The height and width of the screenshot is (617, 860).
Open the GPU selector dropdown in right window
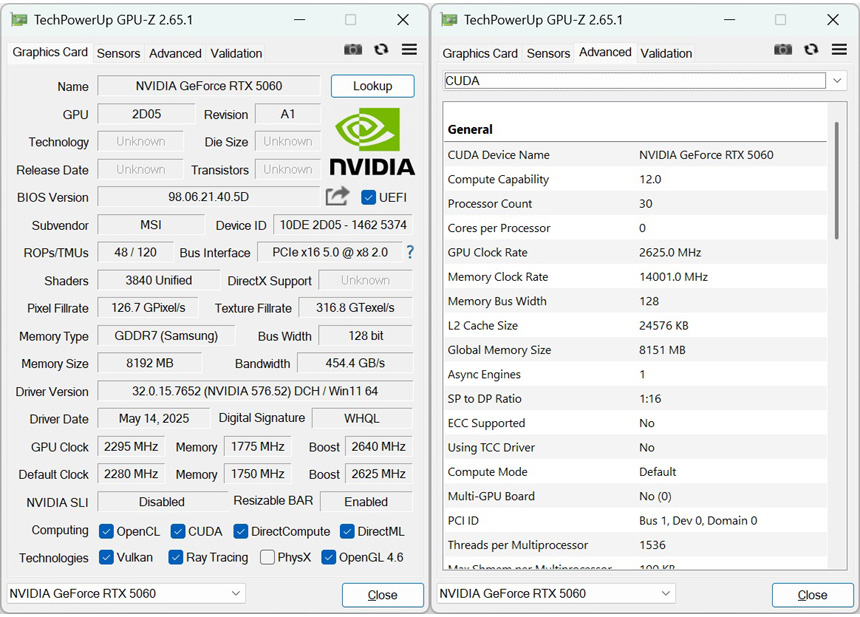tap(666, 594)
